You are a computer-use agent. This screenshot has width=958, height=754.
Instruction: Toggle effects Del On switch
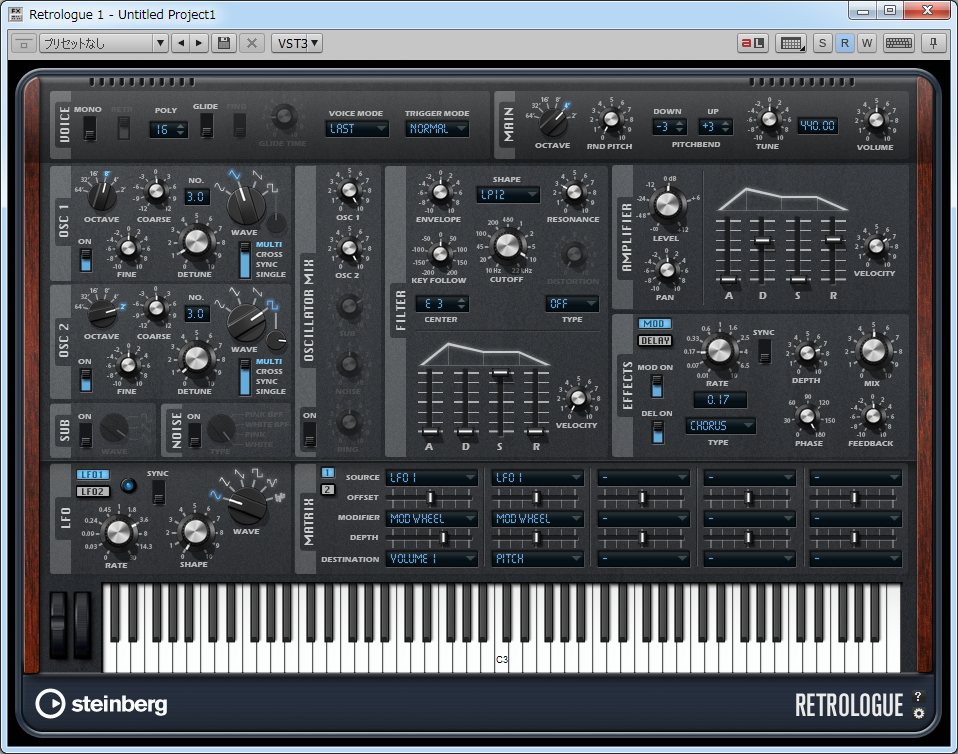657,432
